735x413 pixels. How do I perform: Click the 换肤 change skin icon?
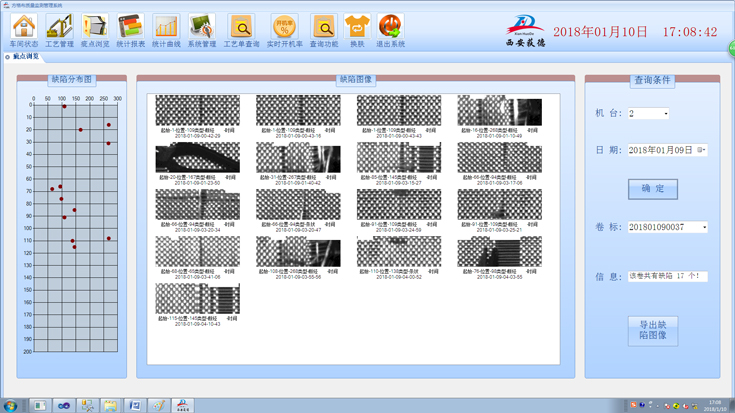pyautogui.click(x=356, y=27)
